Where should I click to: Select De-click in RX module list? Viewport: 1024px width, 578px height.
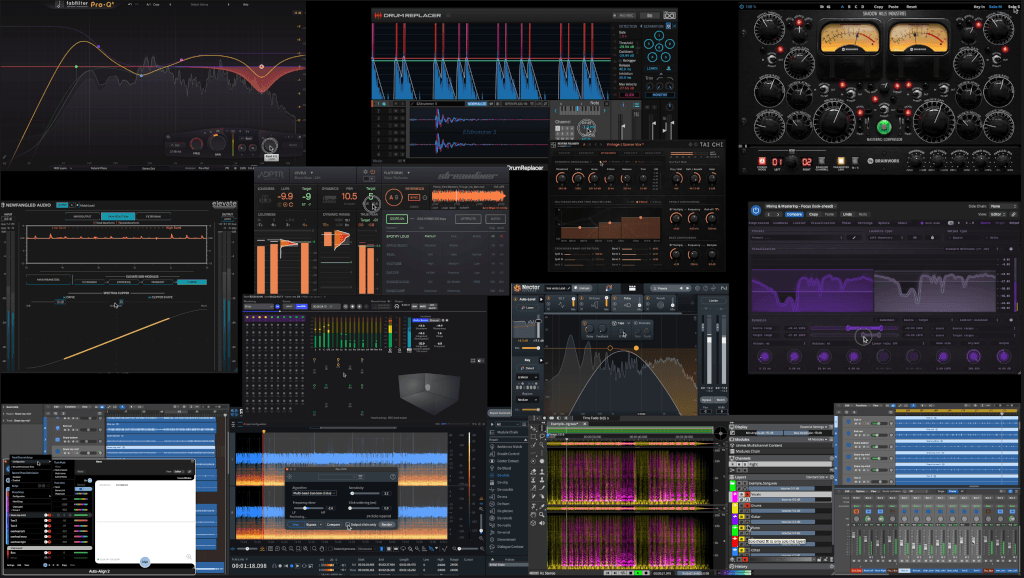503,475
